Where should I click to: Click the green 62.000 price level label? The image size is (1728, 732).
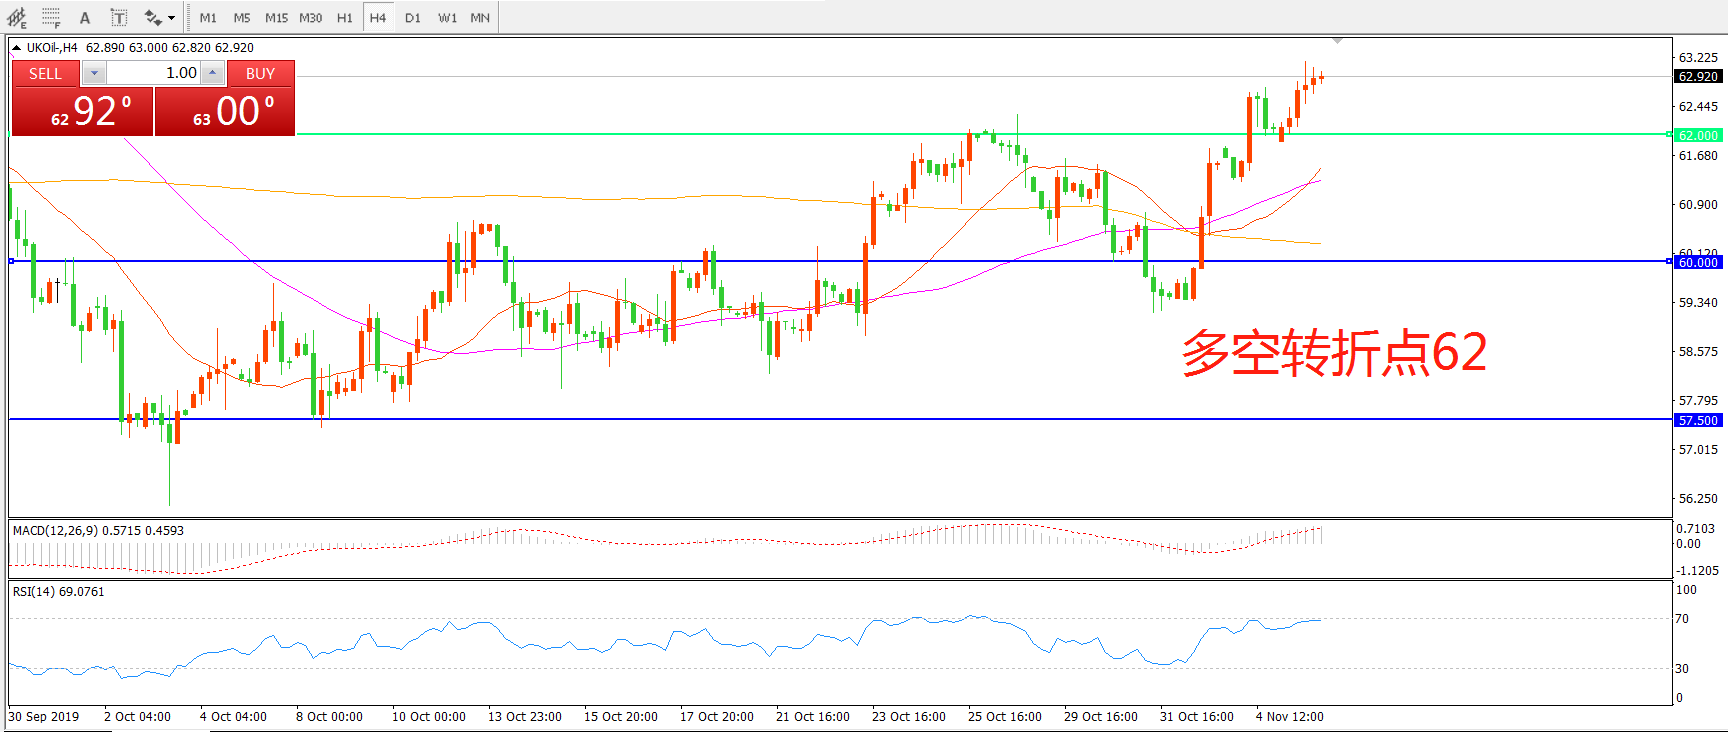pyautogui.click(x=1697, y=135)
